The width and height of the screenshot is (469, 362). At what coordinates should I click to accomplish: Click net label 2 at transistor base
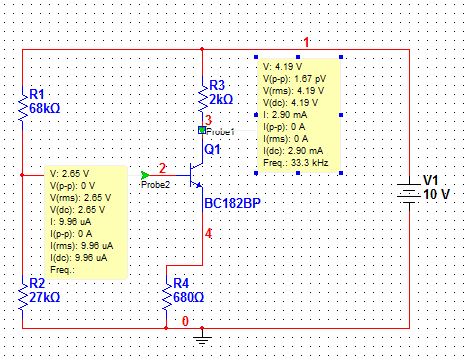pos(162,168)
